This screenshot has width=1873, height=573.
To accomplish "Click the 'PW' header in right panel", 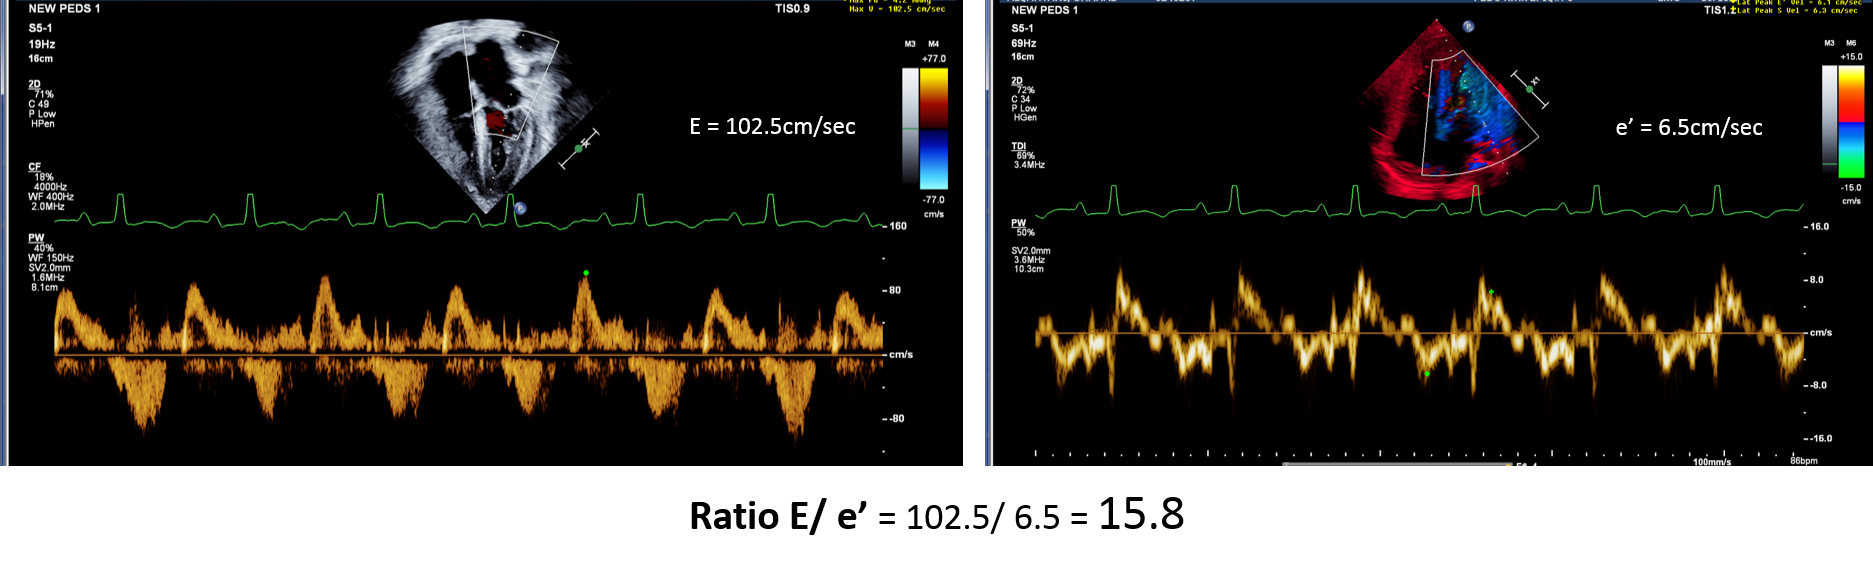I will (1018, 223).
